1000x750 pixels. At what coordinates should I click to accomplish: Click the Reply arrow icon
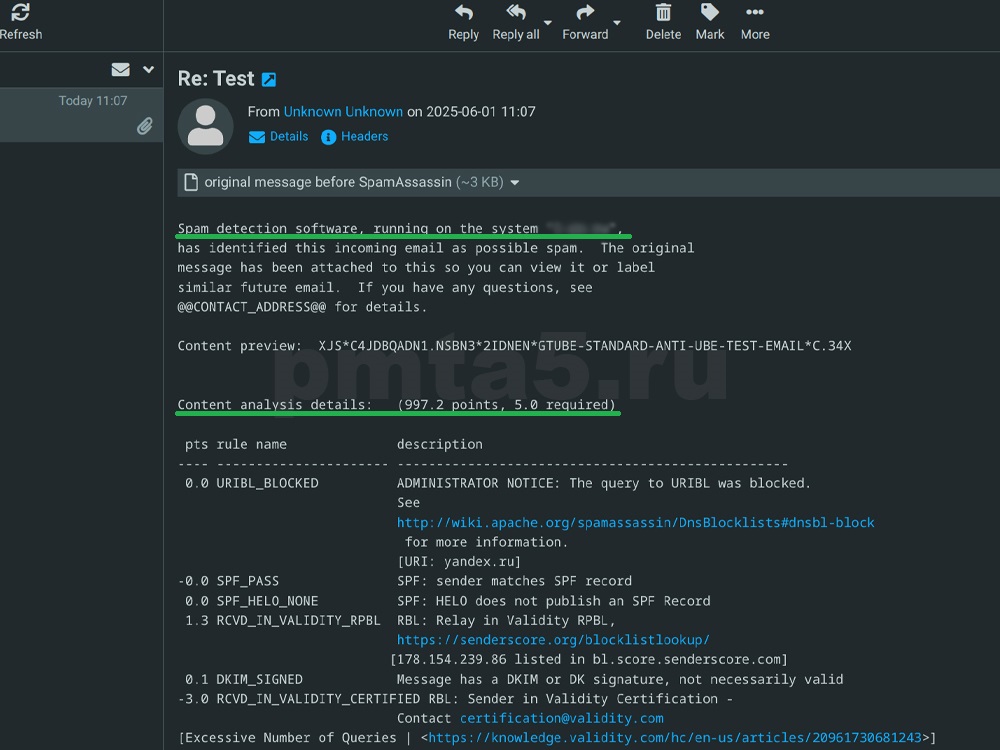tap(464, 12)
